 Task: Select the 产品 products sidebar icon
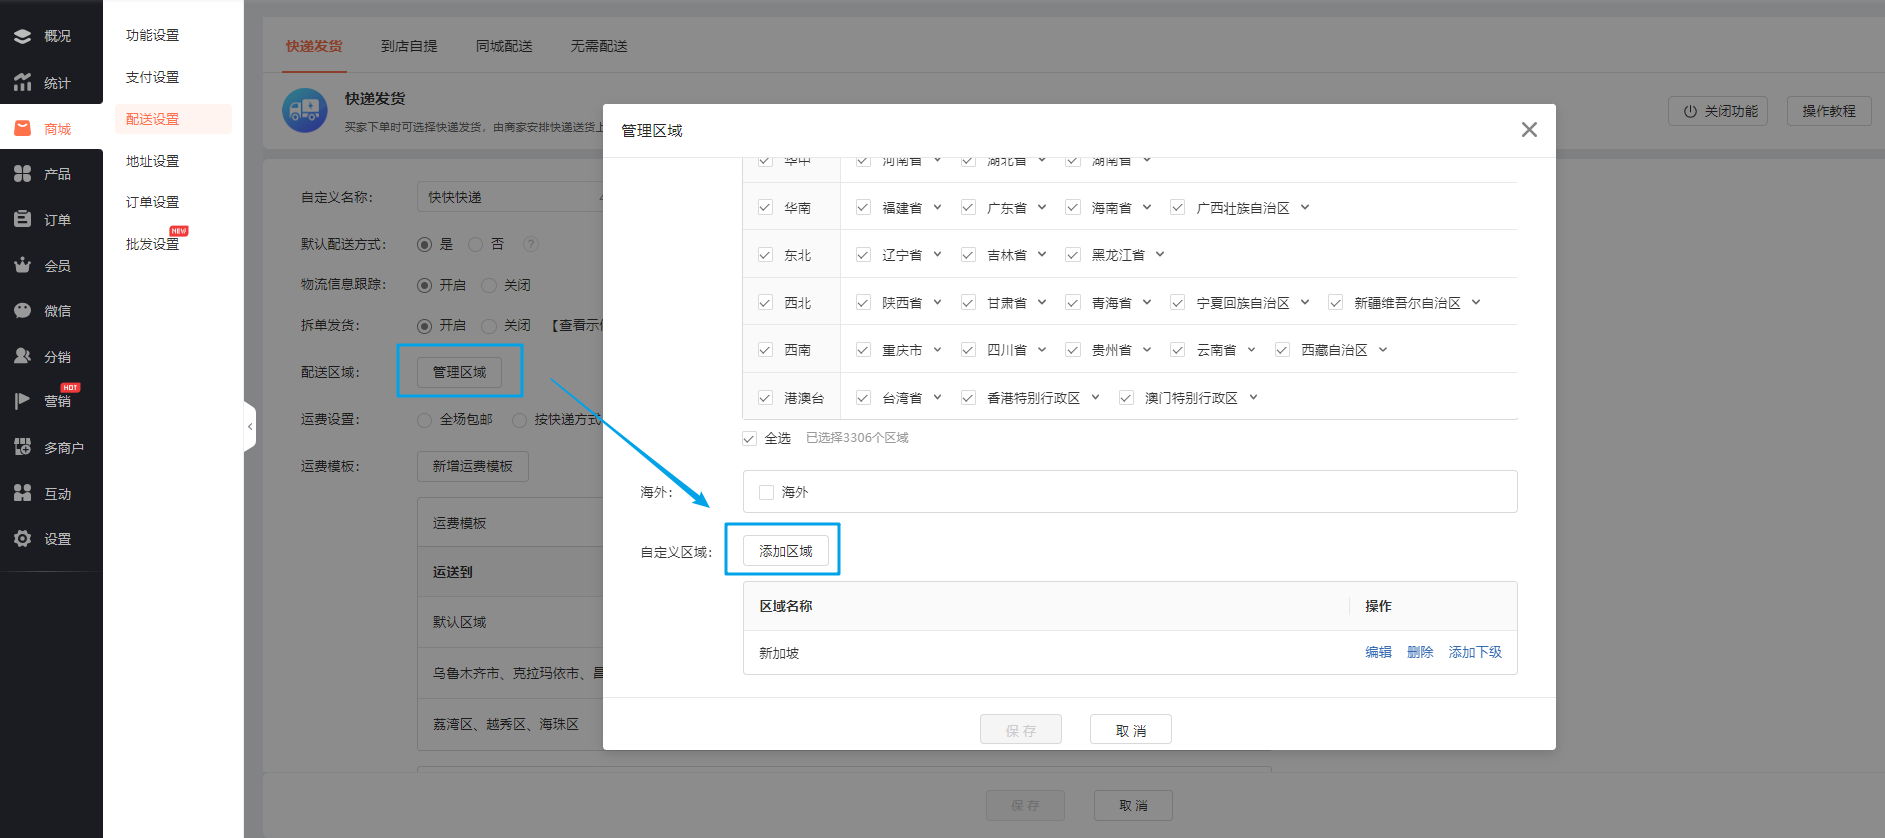tap(22, 174)
